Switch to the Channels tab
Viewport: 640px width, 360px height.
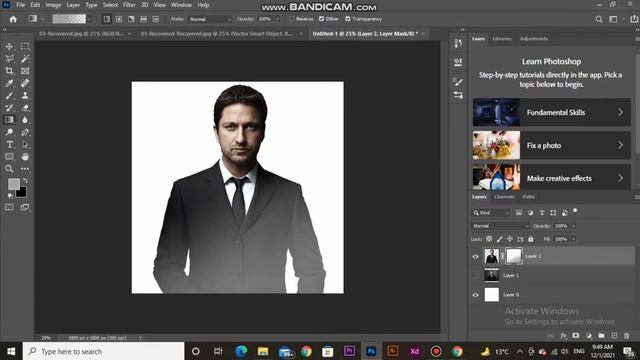pos(504,197)
